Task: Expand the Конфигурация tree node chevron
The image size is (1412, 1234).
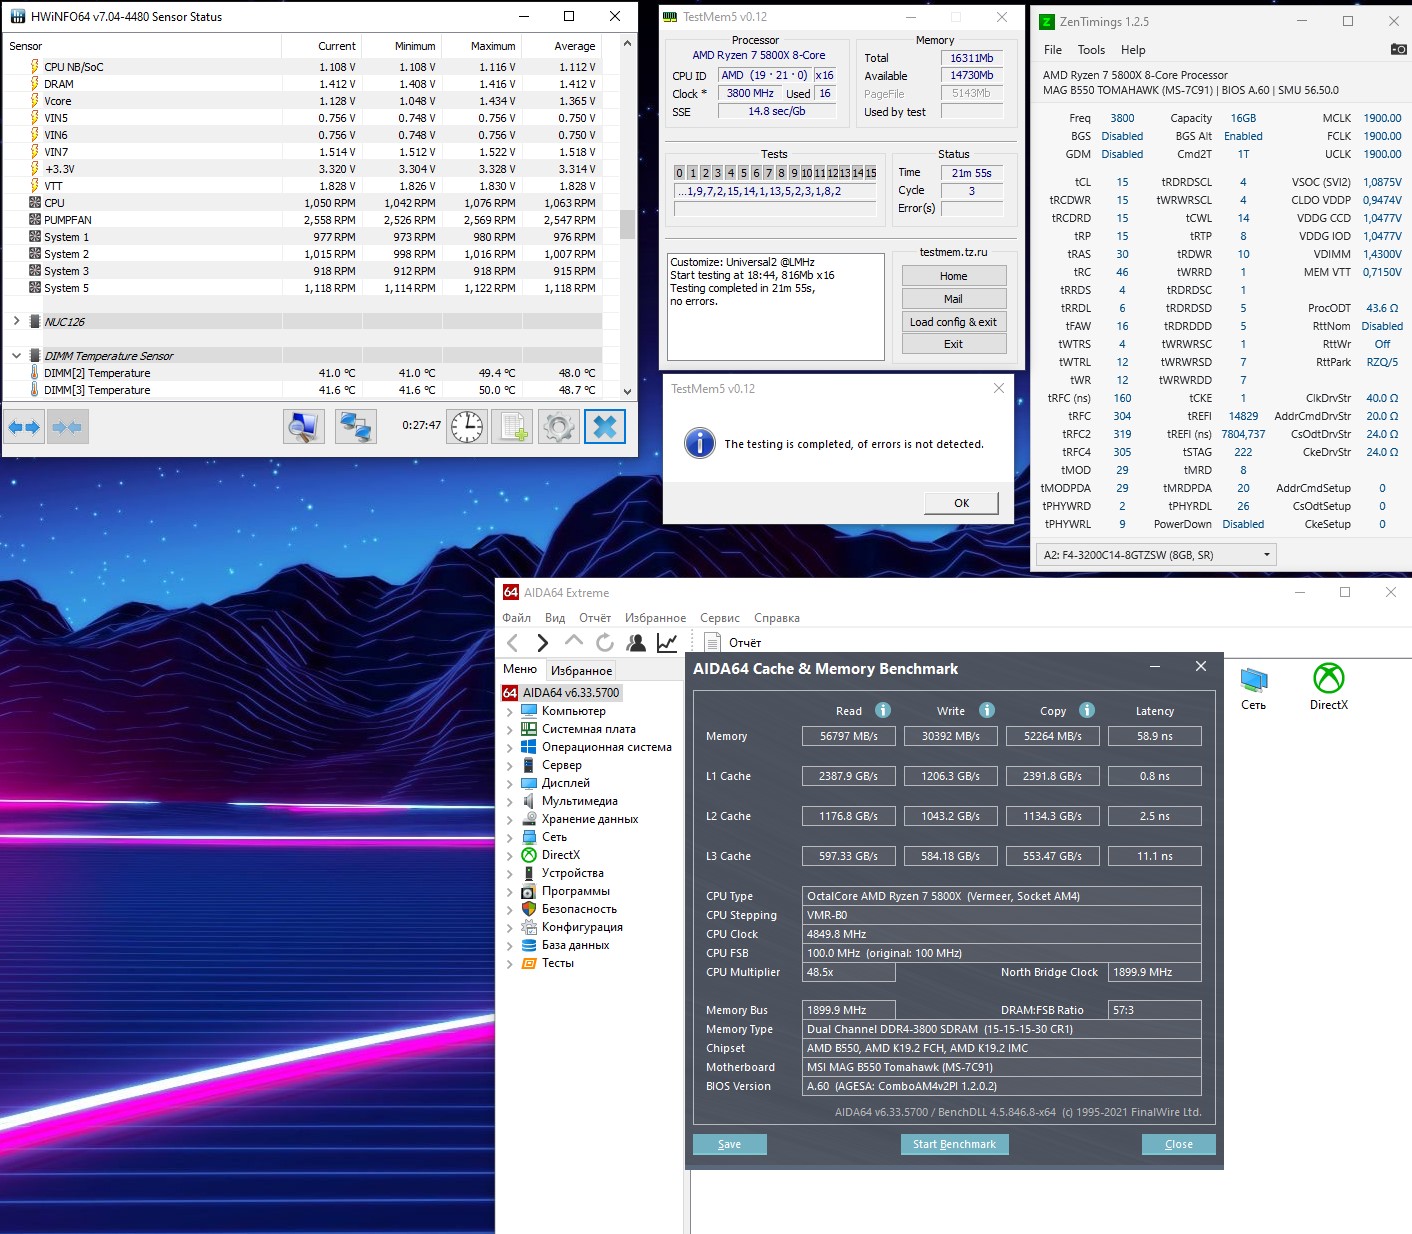Action: 510,928
